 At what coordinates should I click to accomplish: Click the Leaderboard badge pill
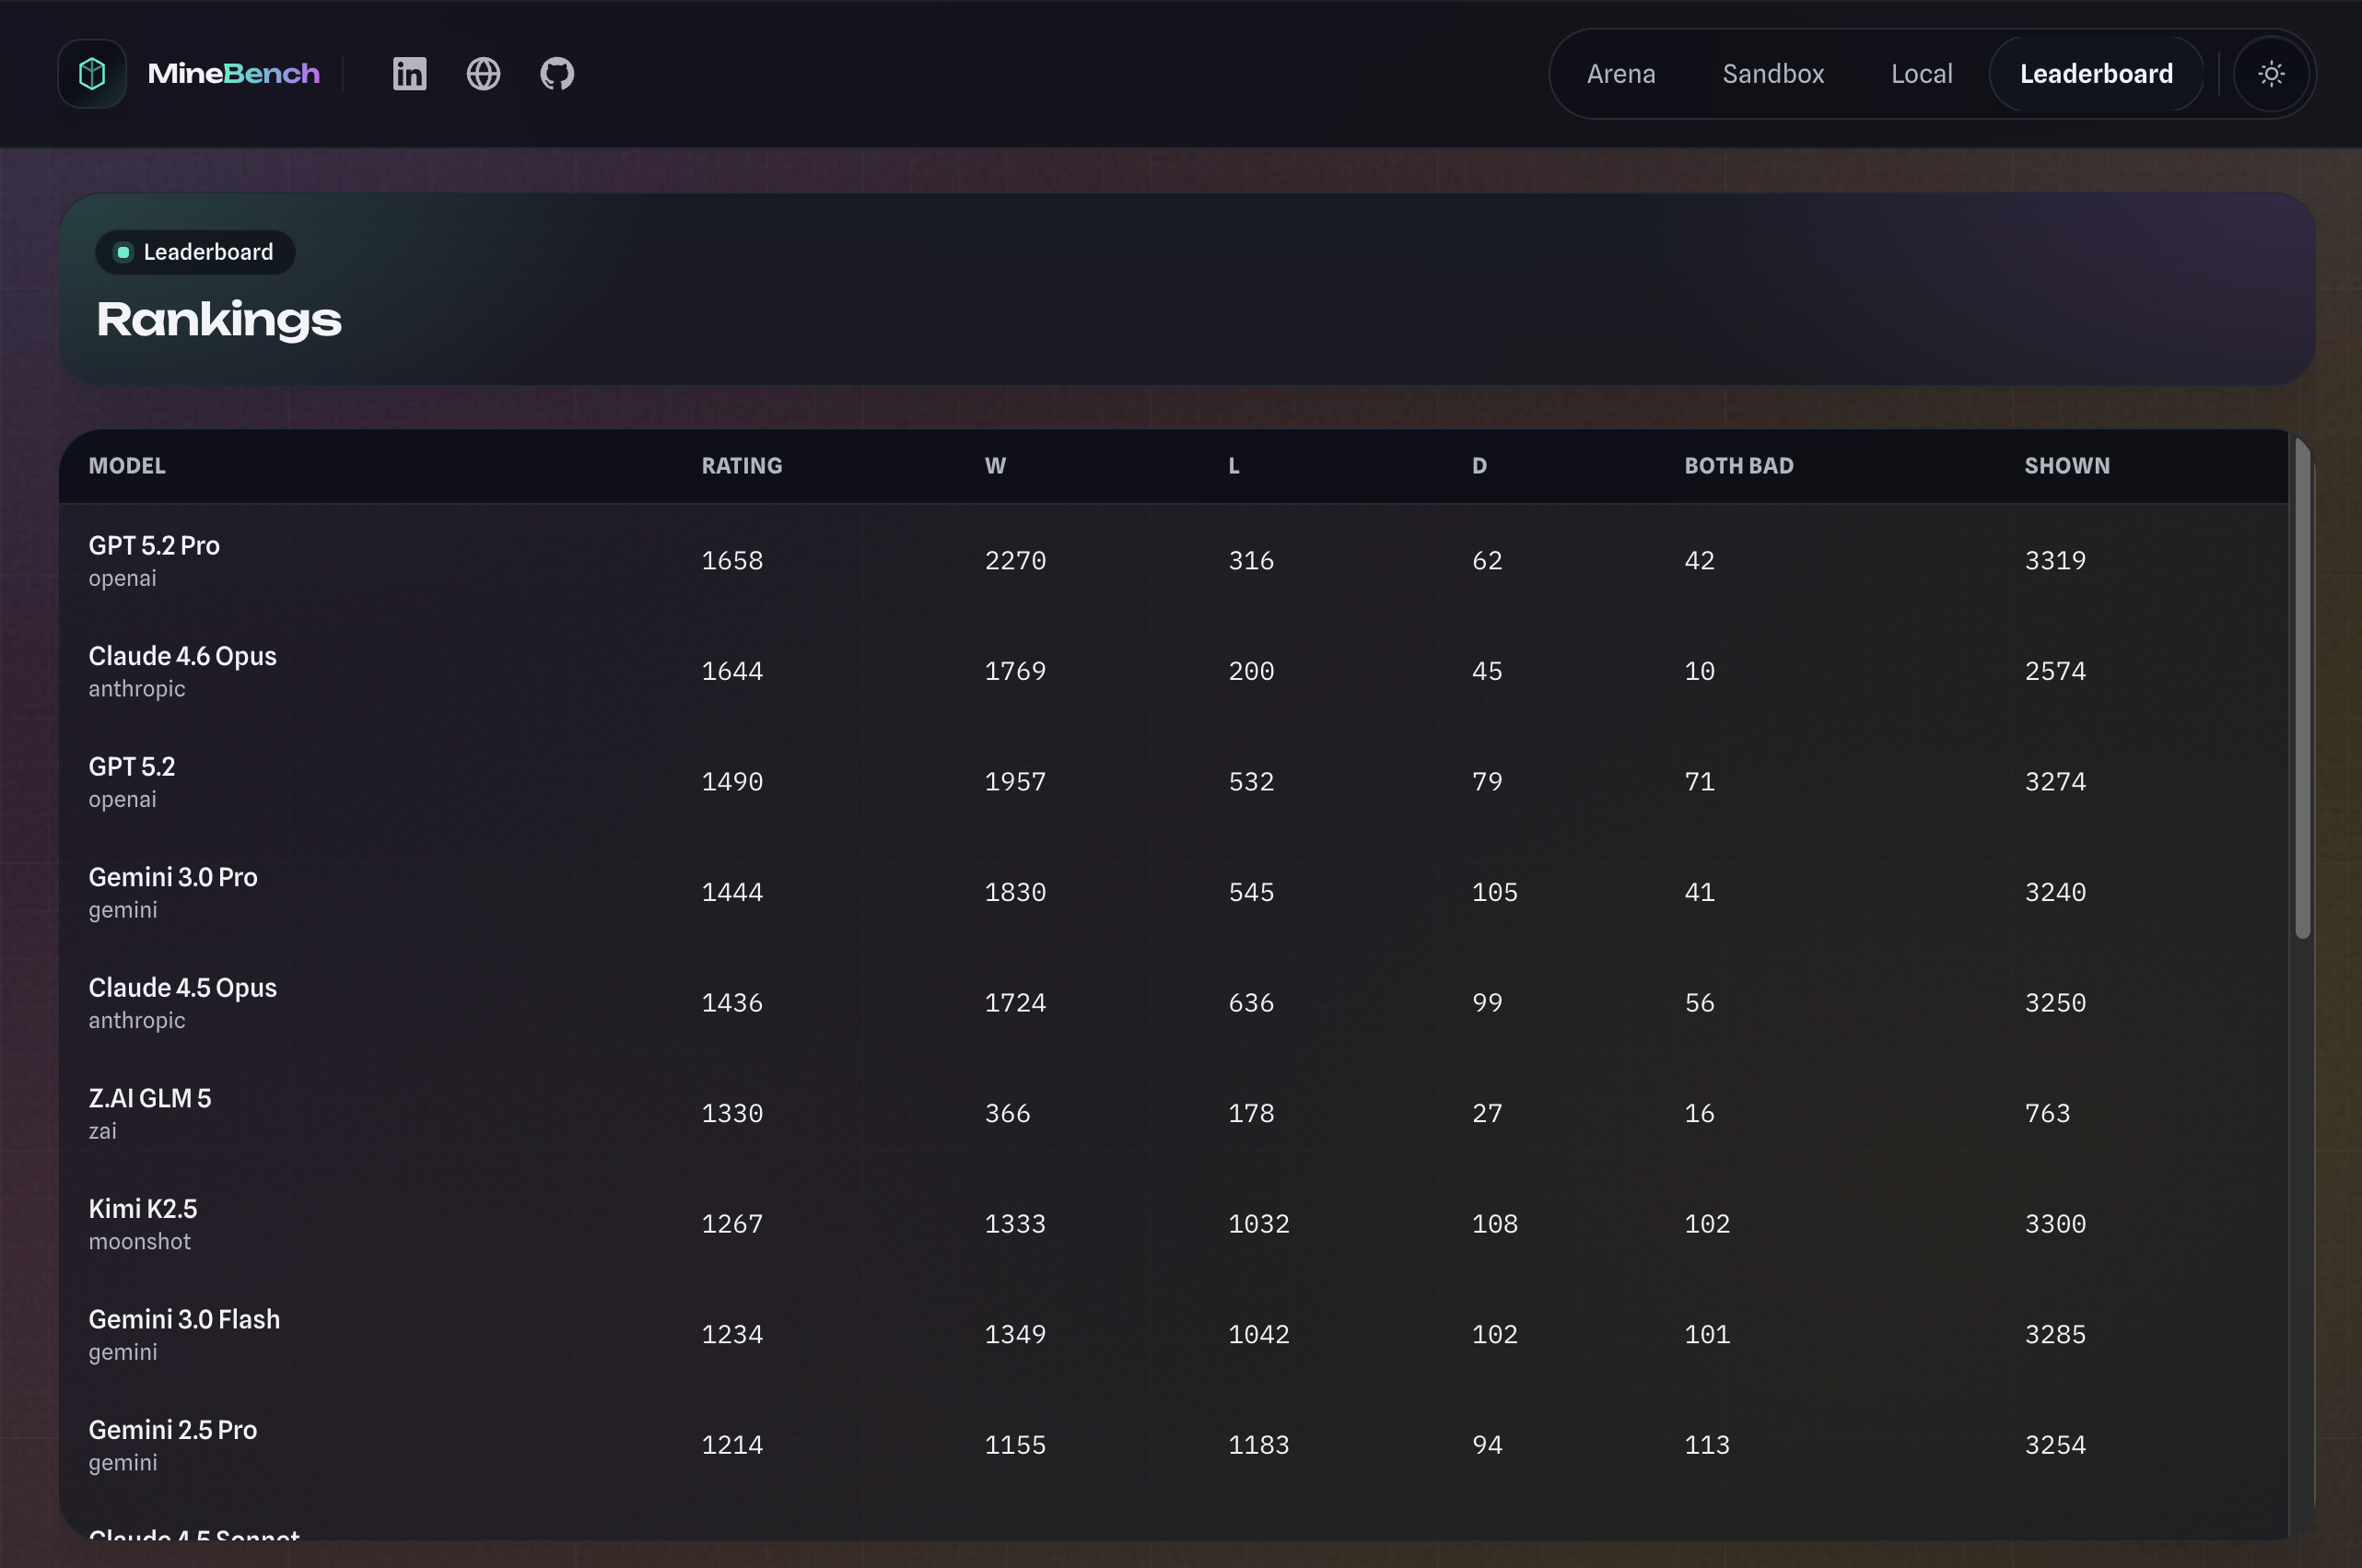pos(195,252)
